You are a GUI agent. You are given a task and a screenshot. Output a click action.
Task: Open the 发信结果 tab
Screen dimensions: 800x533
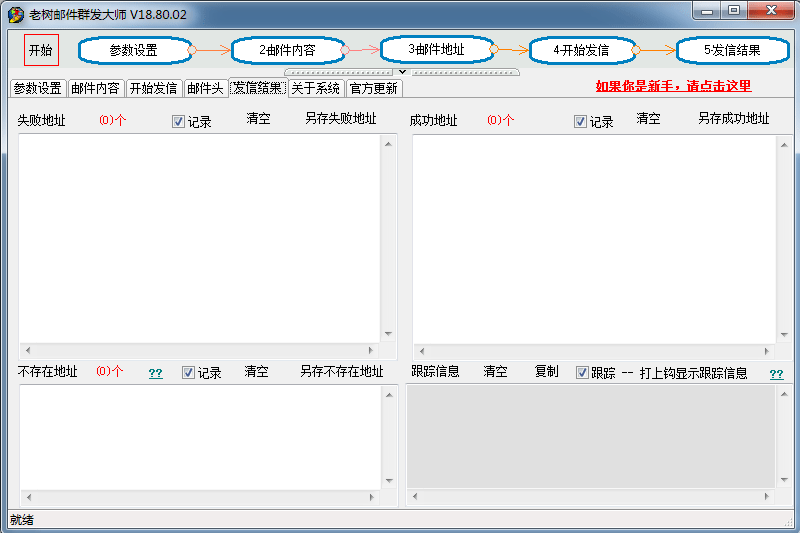coord(258,88)
